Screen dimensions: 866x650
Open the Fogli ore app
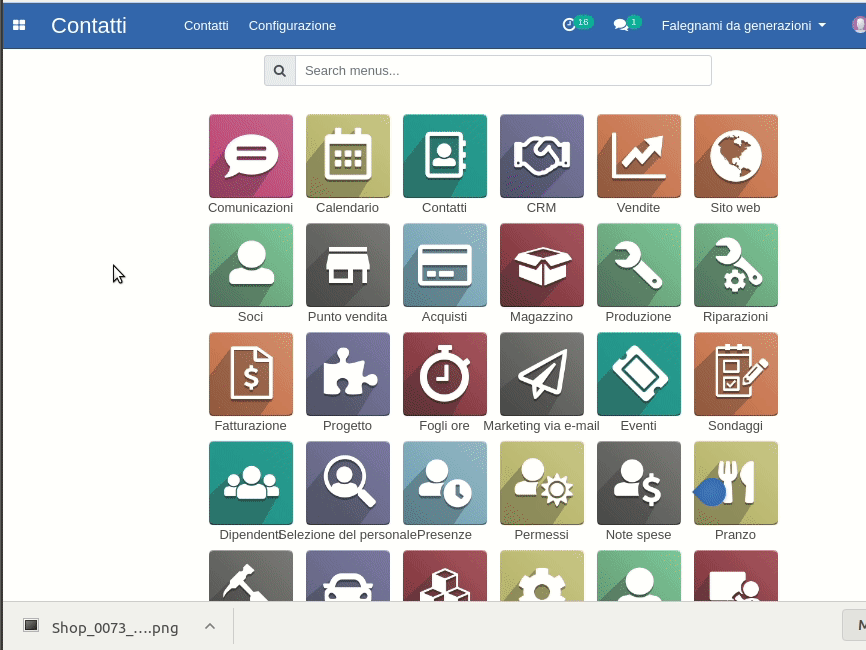click(445, 374)
